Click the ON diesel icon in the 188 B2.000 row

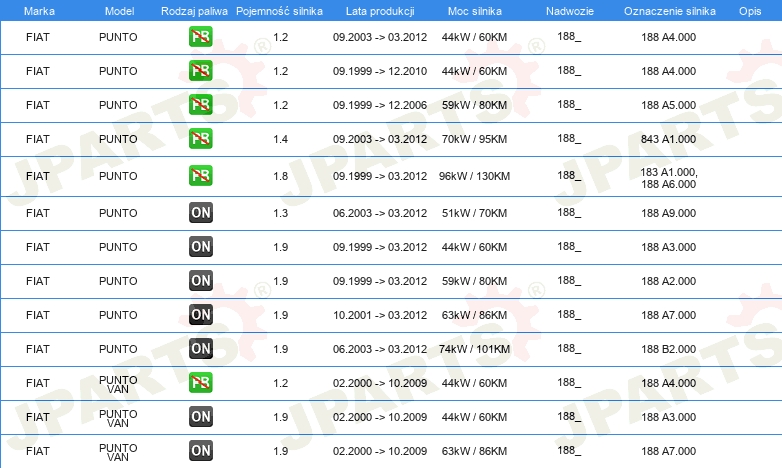click(x=200, y=349)
